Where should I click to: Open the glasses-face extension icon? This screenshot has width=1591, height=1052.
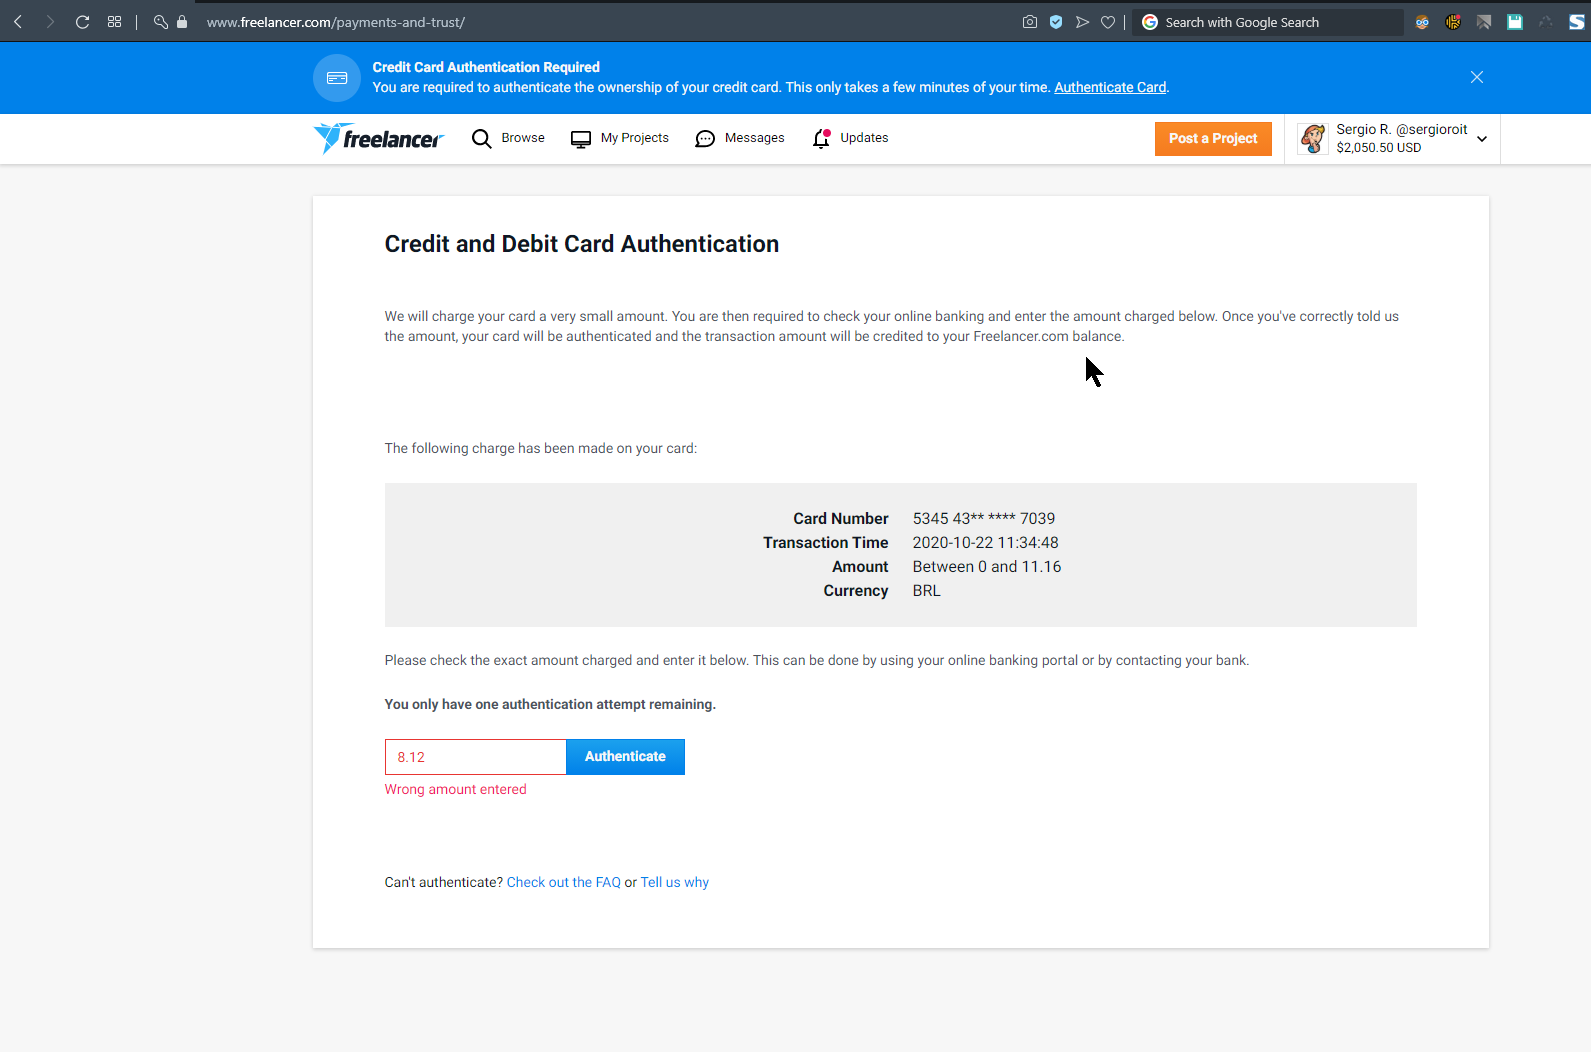coord(1422,22)
